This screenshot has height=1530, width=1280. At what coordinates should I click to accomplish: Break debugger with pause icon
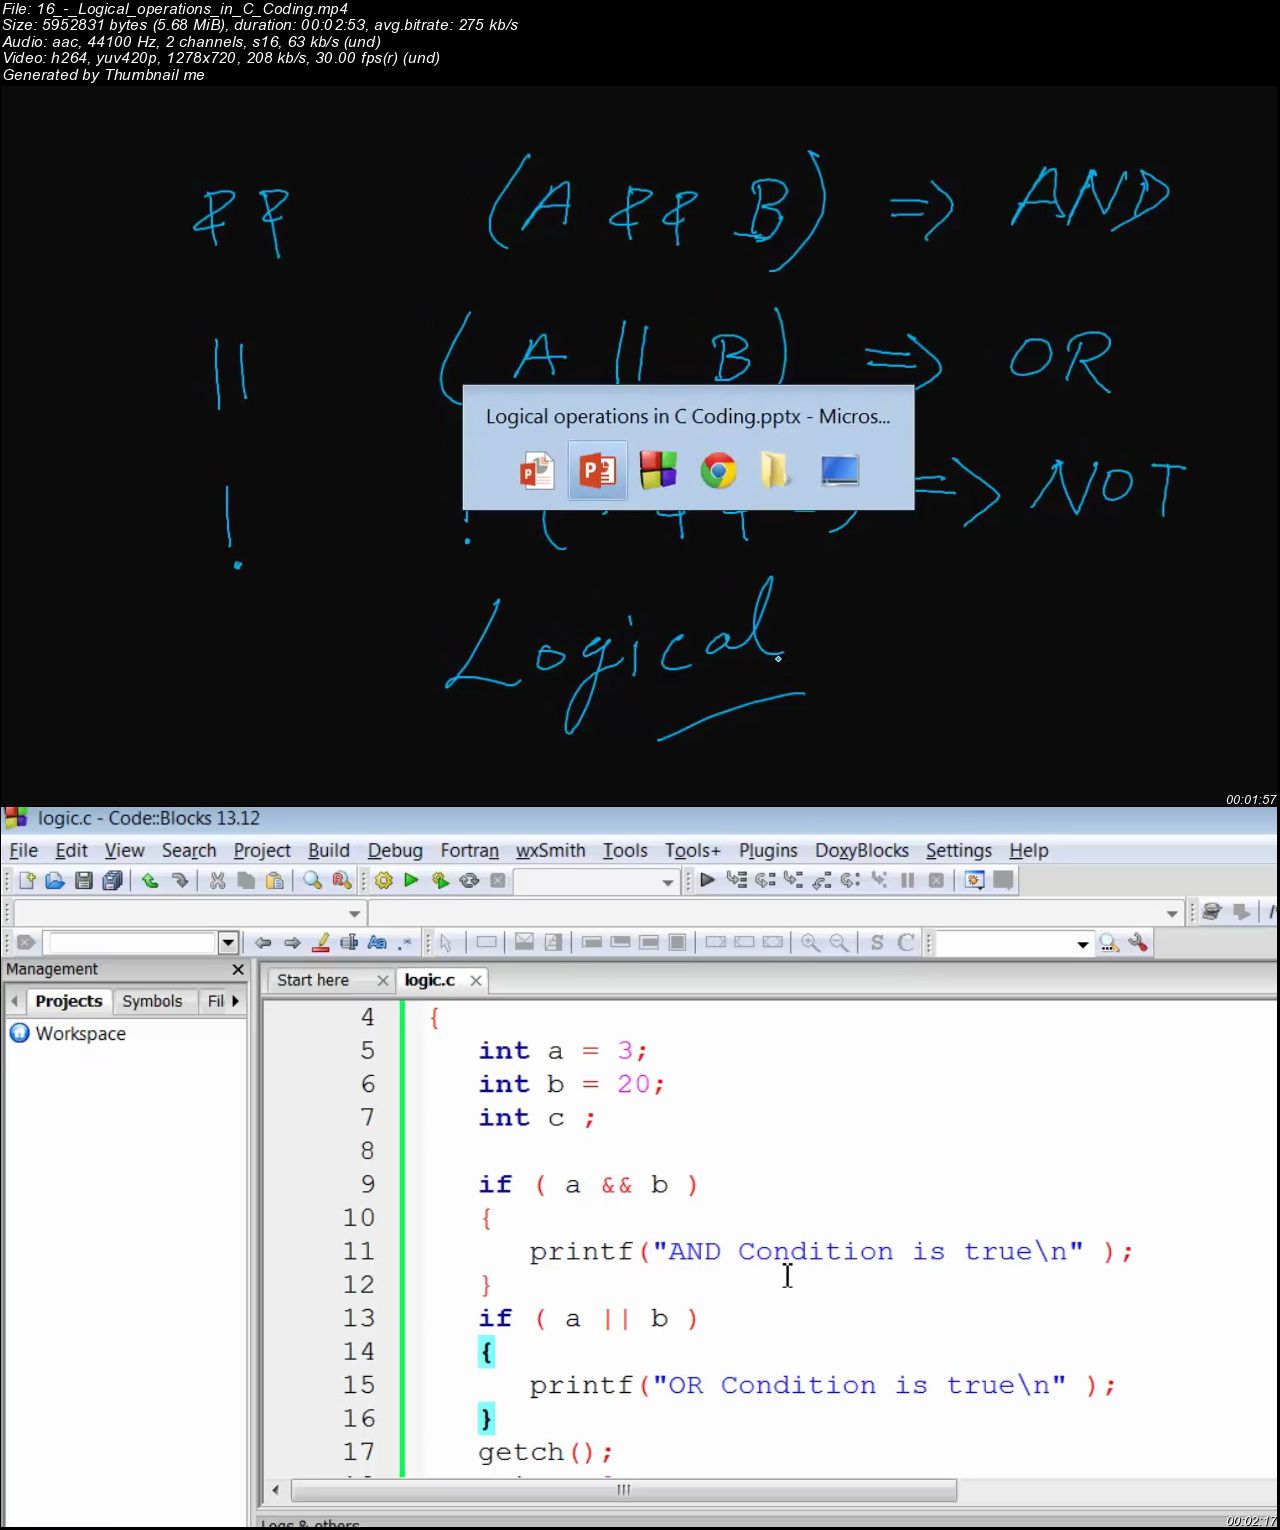click(908, 881)
